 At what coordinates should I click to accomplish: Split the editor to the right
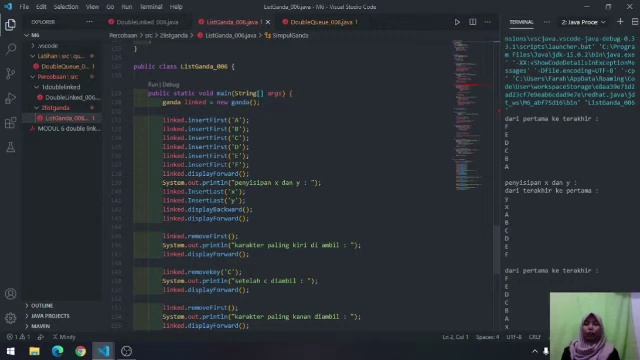click(472, 22)
